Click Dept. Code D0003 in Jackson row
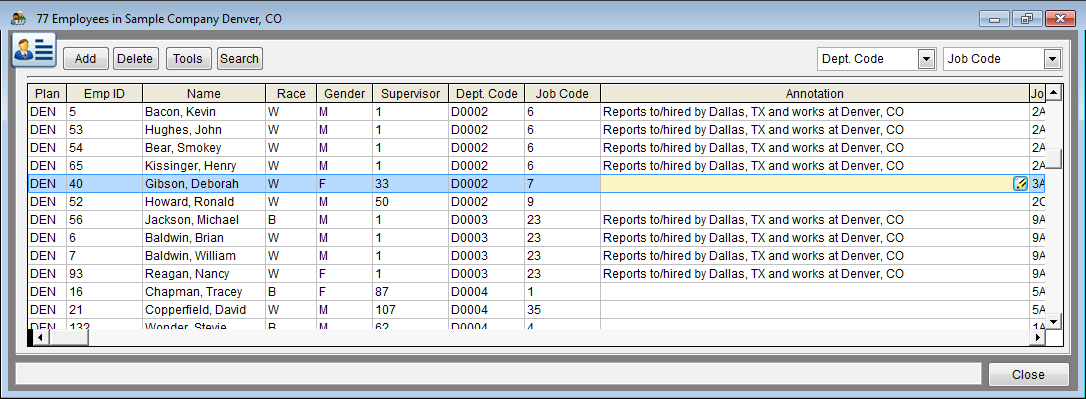1086x399 pixels. (x=486, y=220)
